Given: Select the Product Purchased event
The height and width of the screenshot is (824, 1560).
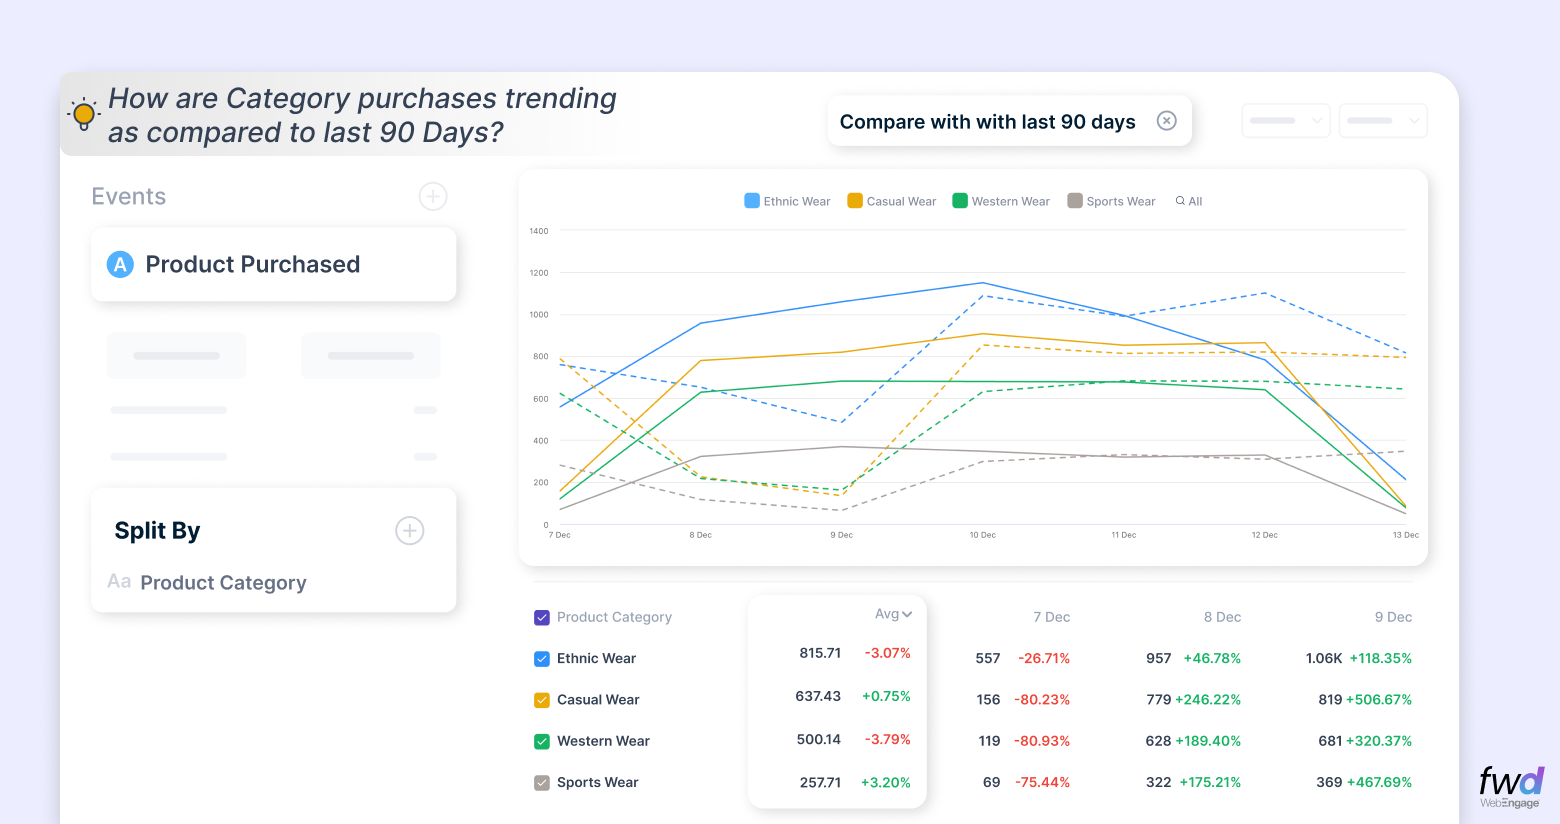Looking at the screenshot, I should [252, 264].
